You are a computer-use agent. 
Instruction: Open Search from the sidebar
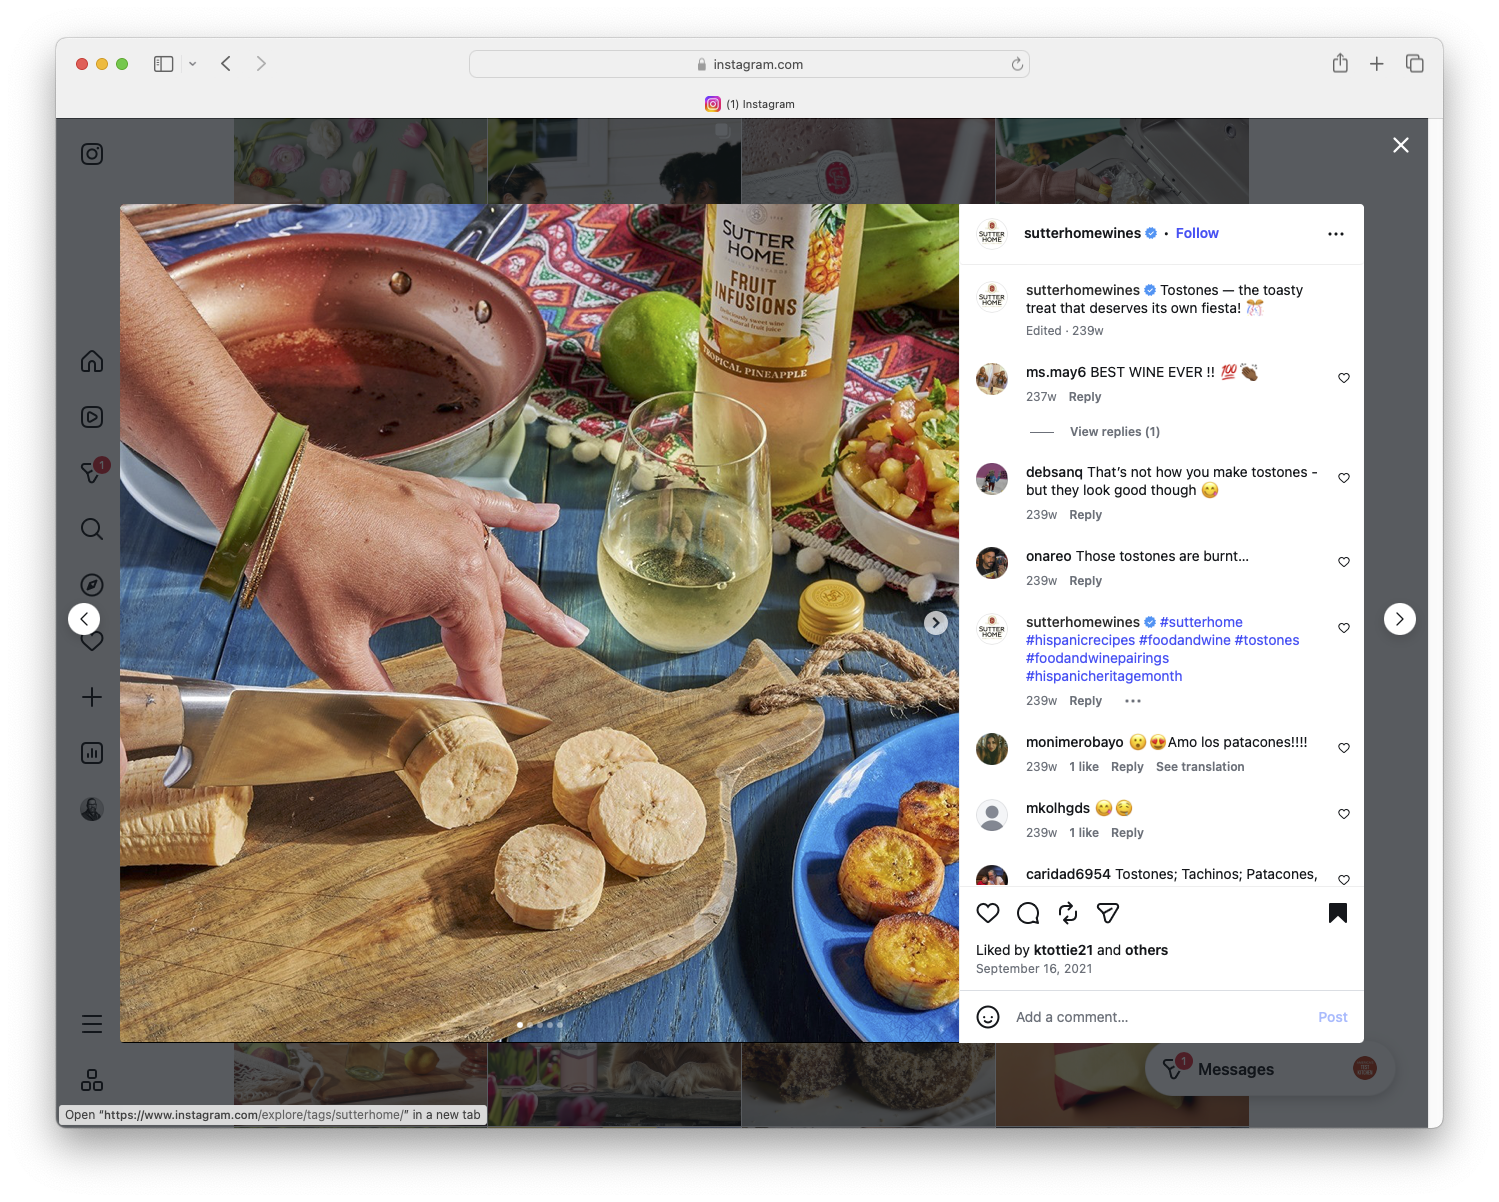[91, 528]
